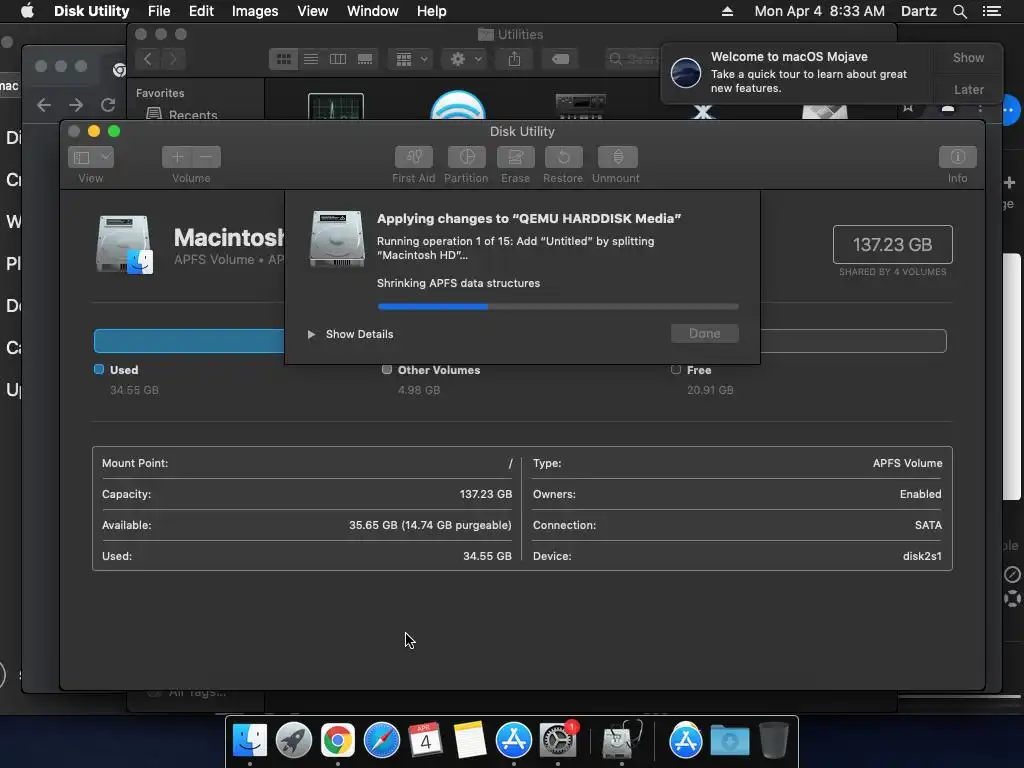Image resolution: width=1024 pixels, height=768 pixels.
Task: Click Show on Mojave notification
Action: [968, 57]
